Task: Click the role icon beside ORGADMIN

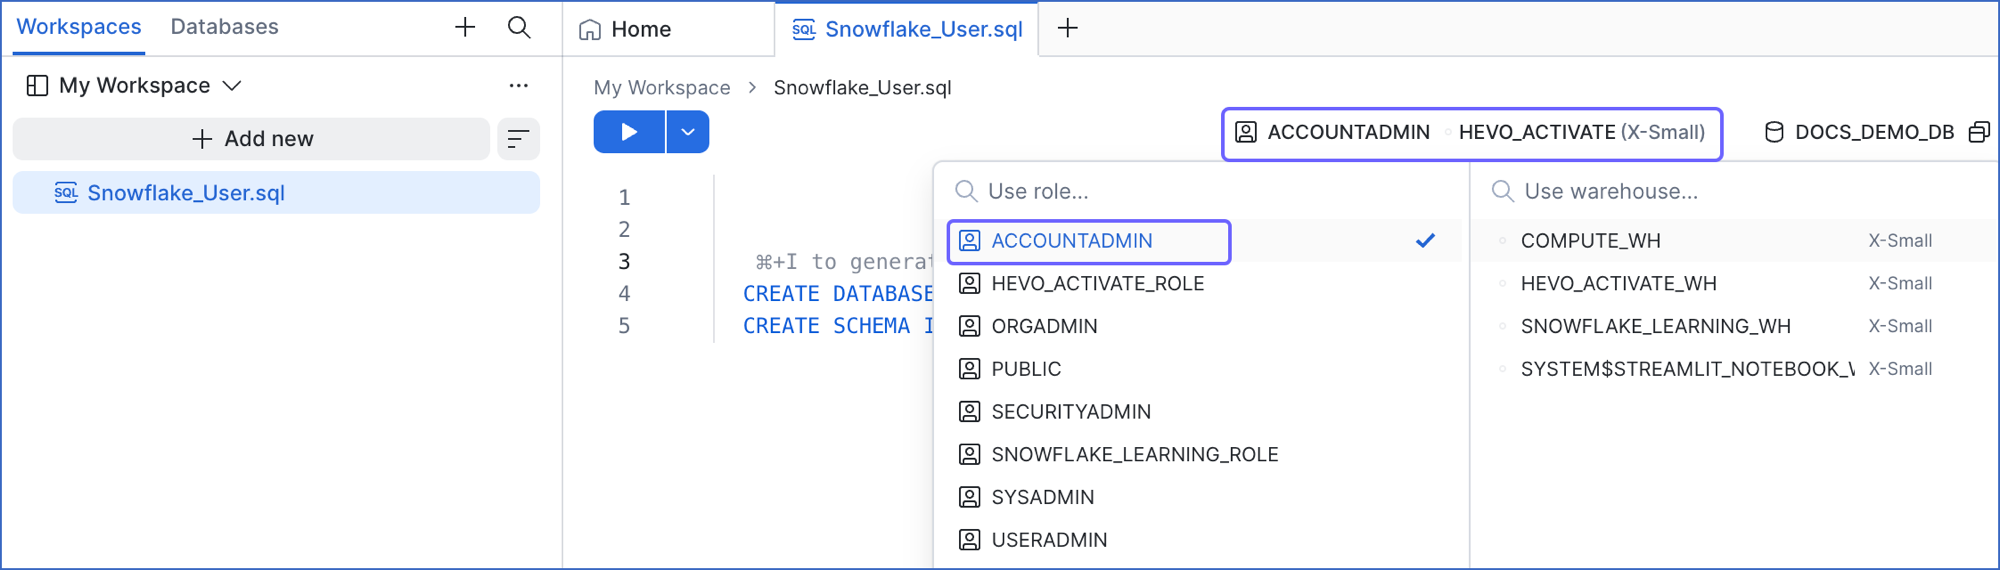Action: pyautogui.click(x=969, y=326)
